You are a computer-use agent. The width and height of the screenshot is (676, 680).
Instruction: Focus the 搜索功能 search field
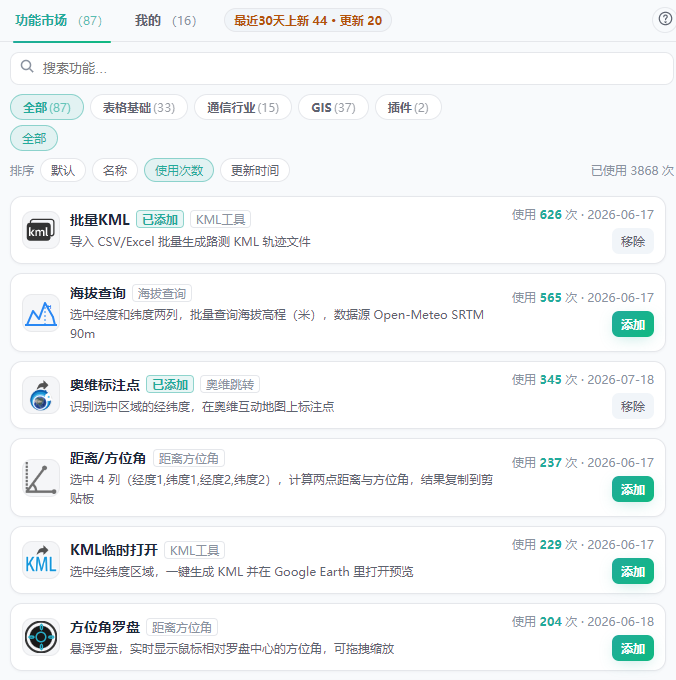tap(342, 69)
